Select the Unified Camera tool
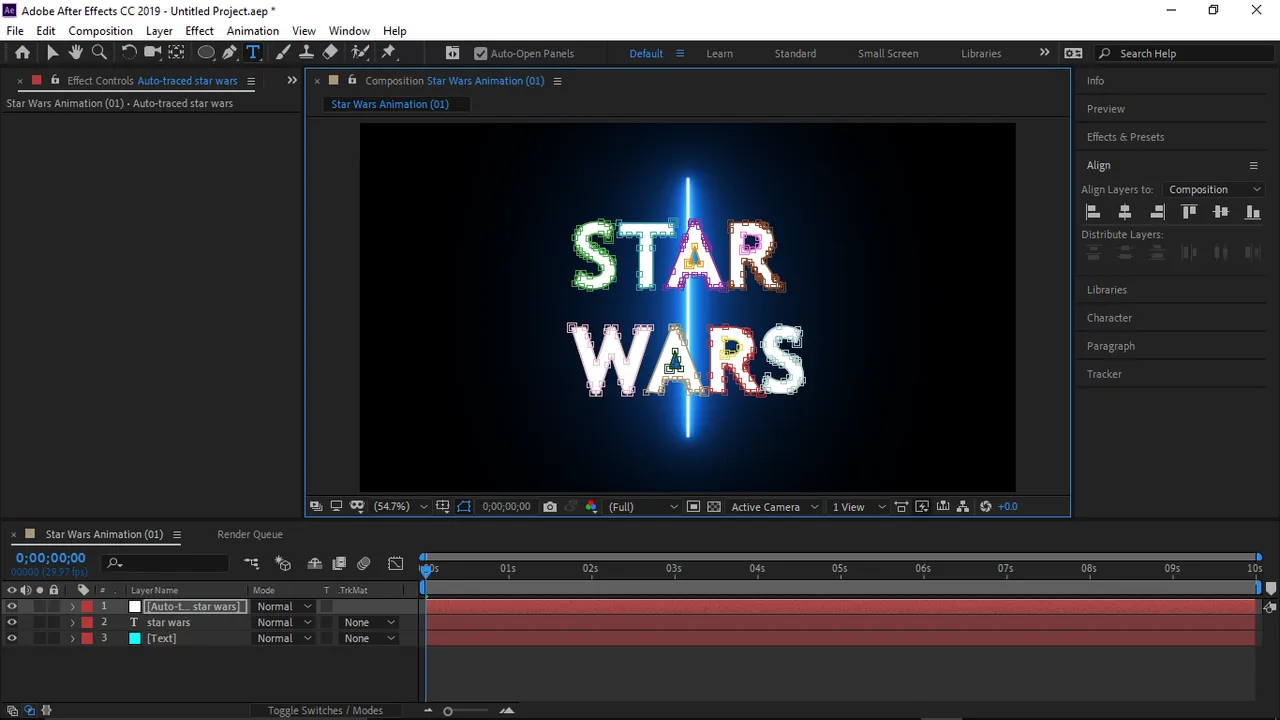This screenshot has height=720, width=1280. [x=152, y=53]
